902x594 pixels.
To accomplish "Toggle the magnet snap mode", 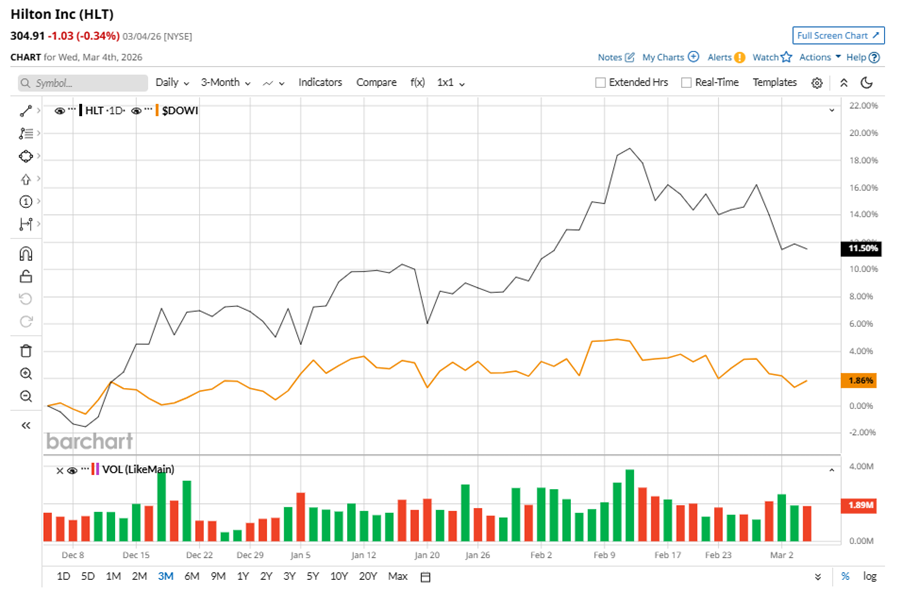I will 26,254.
